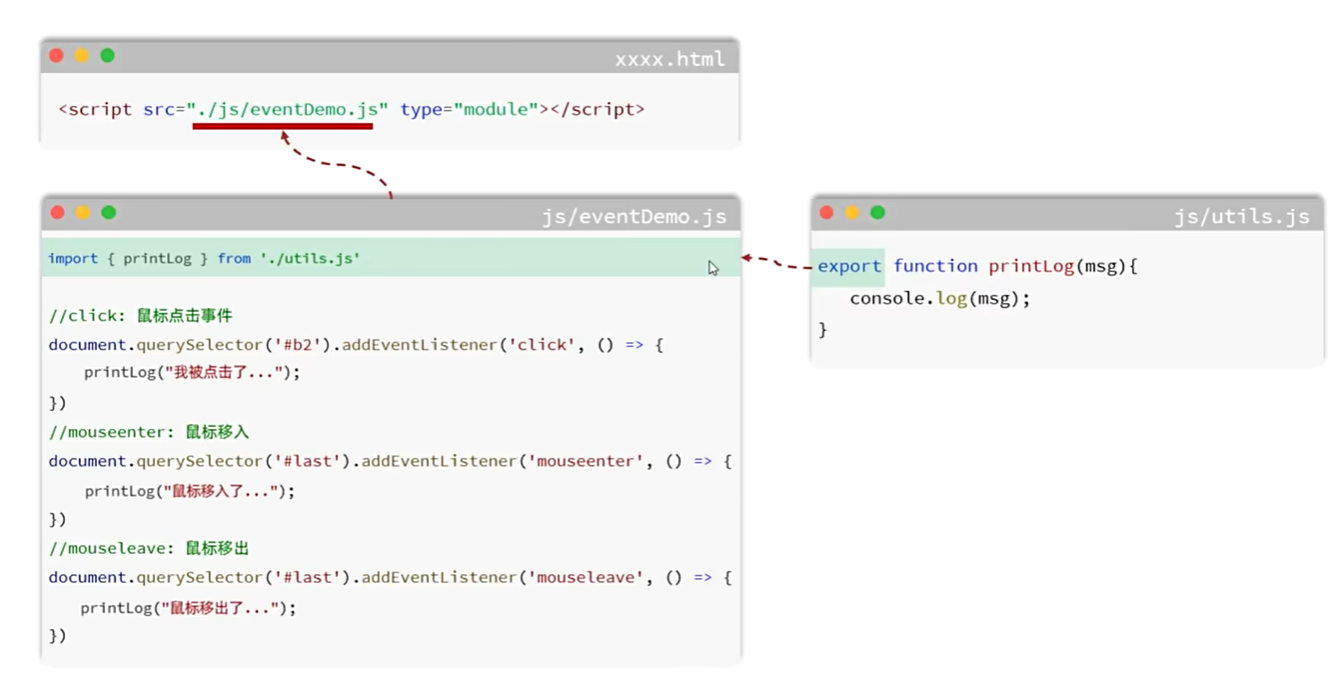
Task: Click the "./js/eventDemo.js" src value
Action: tap(288, 109)
